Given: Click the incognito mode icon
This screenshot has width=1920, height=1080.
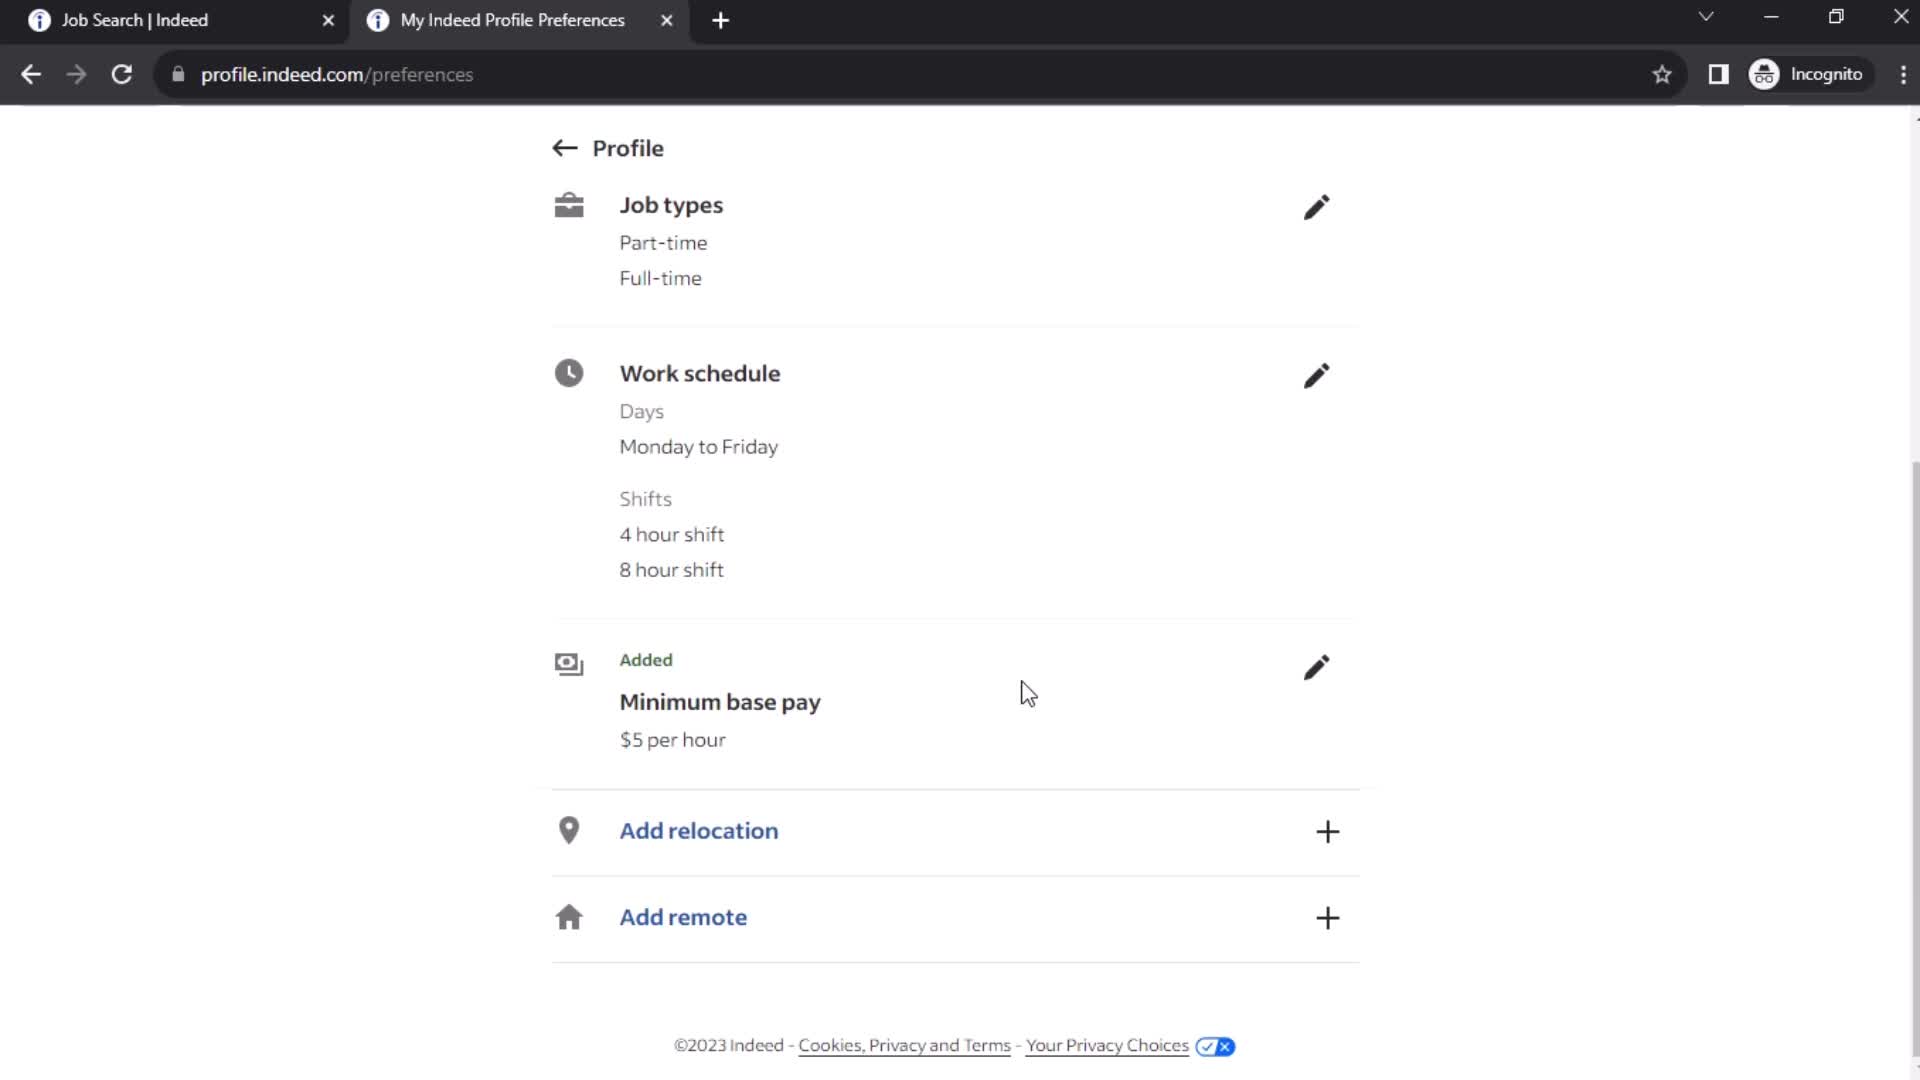Looking at the screenshot, I should (1768, 74).
